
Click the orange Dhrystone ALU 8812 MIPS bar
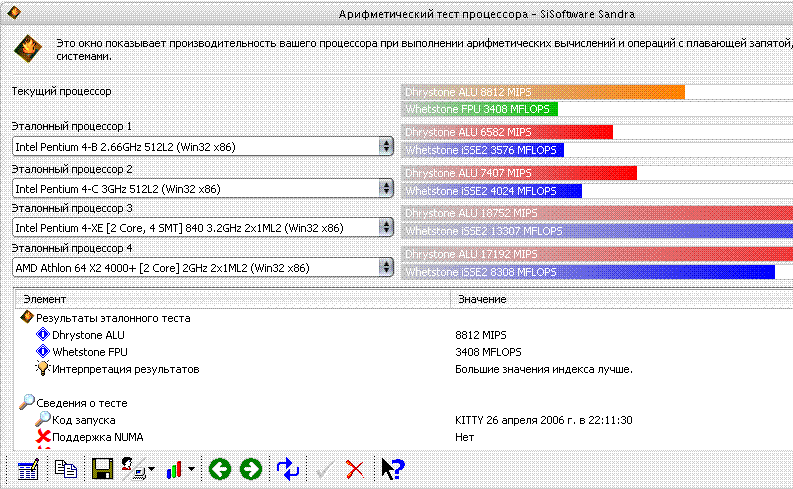543,92
